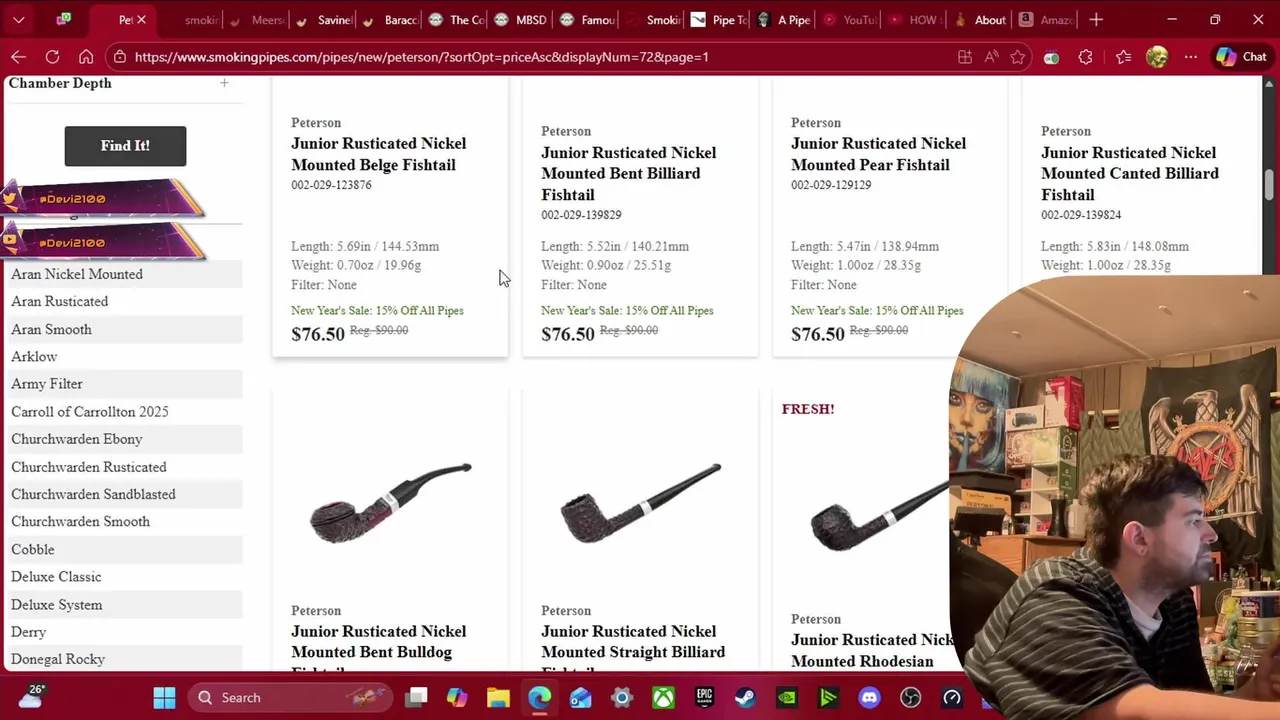Viewport: 1280px width, 720px height.
Task: Open Junior Rusticated Nickel Mounted Belge Fishtail
Action: coord(378,154)
